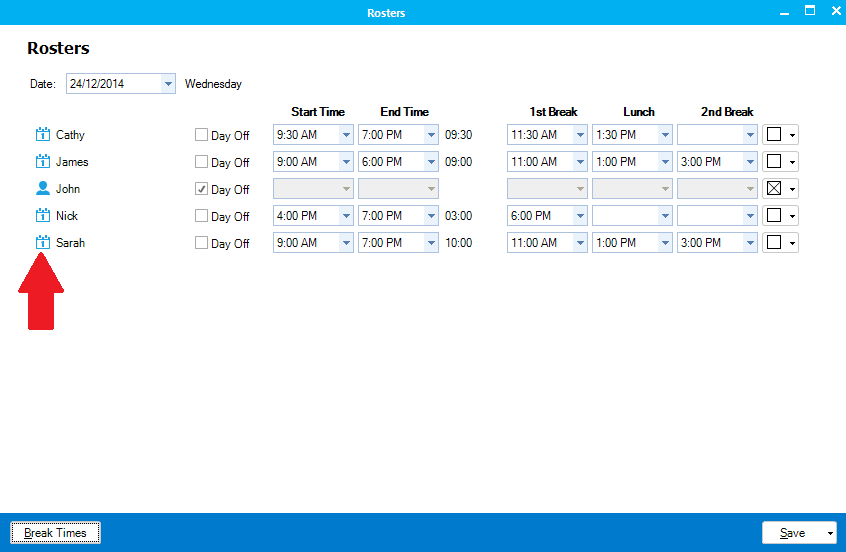Open the Save button's dropdown arrow
Viewport: 846px width, 552px height.
pyautogui.click(x=829, y=534)
